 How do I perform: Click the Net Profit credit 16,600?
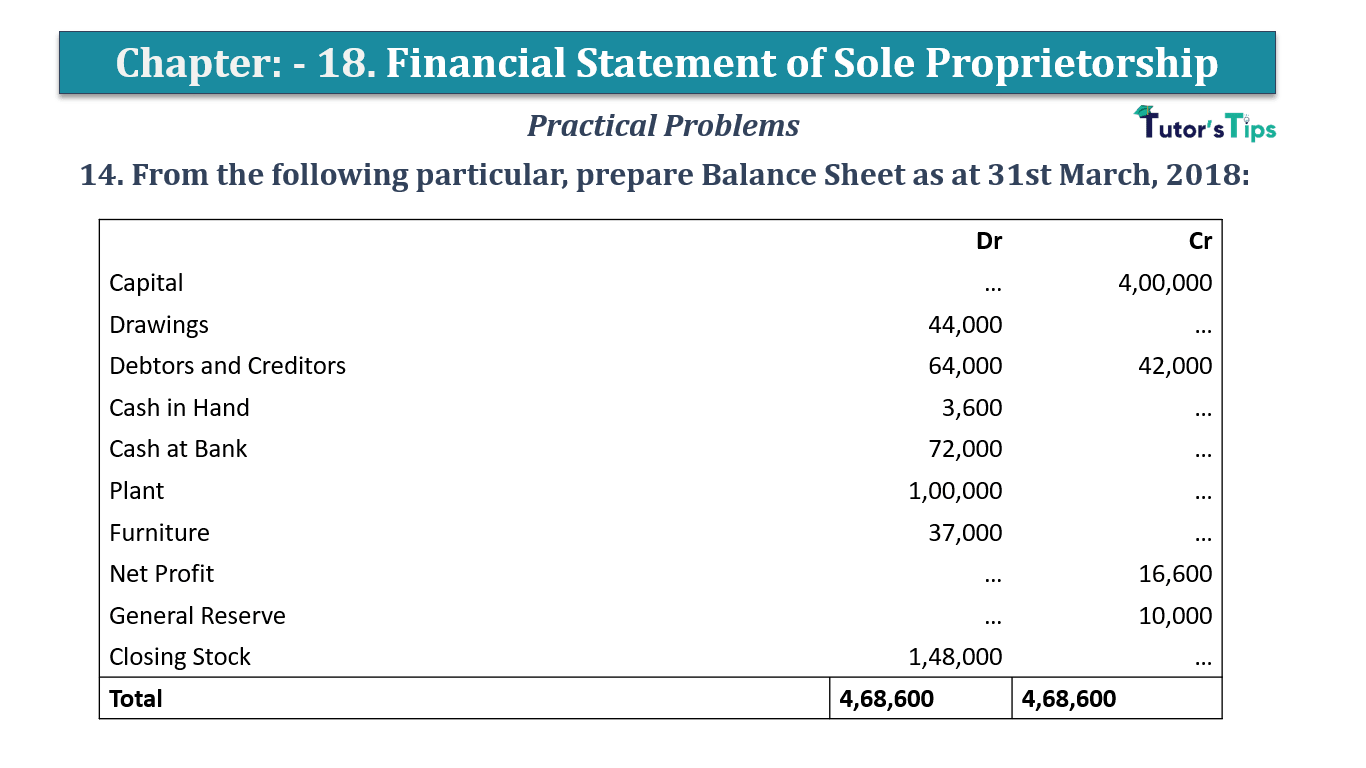click(x=1175, y=574)
